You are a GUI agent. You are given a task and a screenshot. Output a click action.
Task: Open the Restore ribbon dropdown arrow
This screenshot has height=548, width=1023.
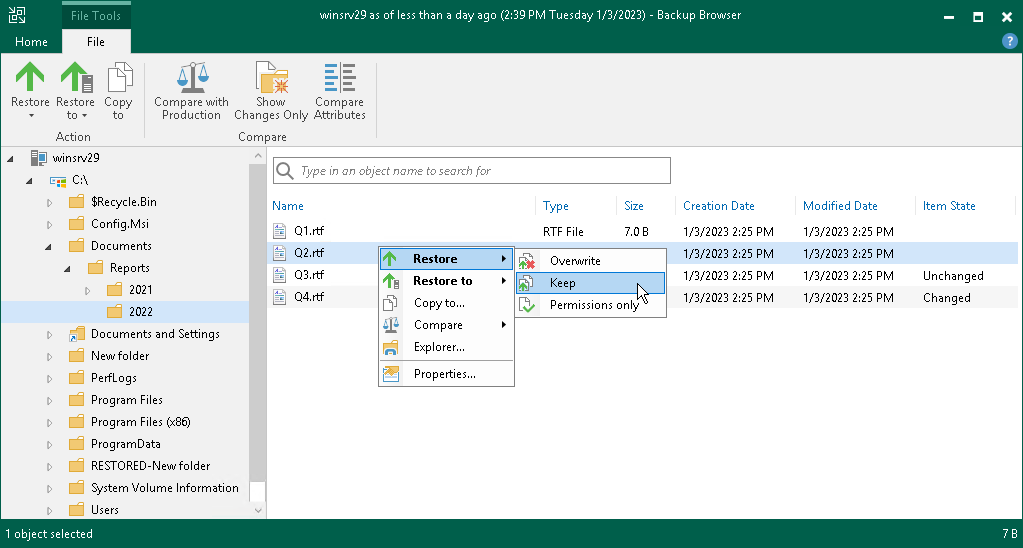click(30, 116)
